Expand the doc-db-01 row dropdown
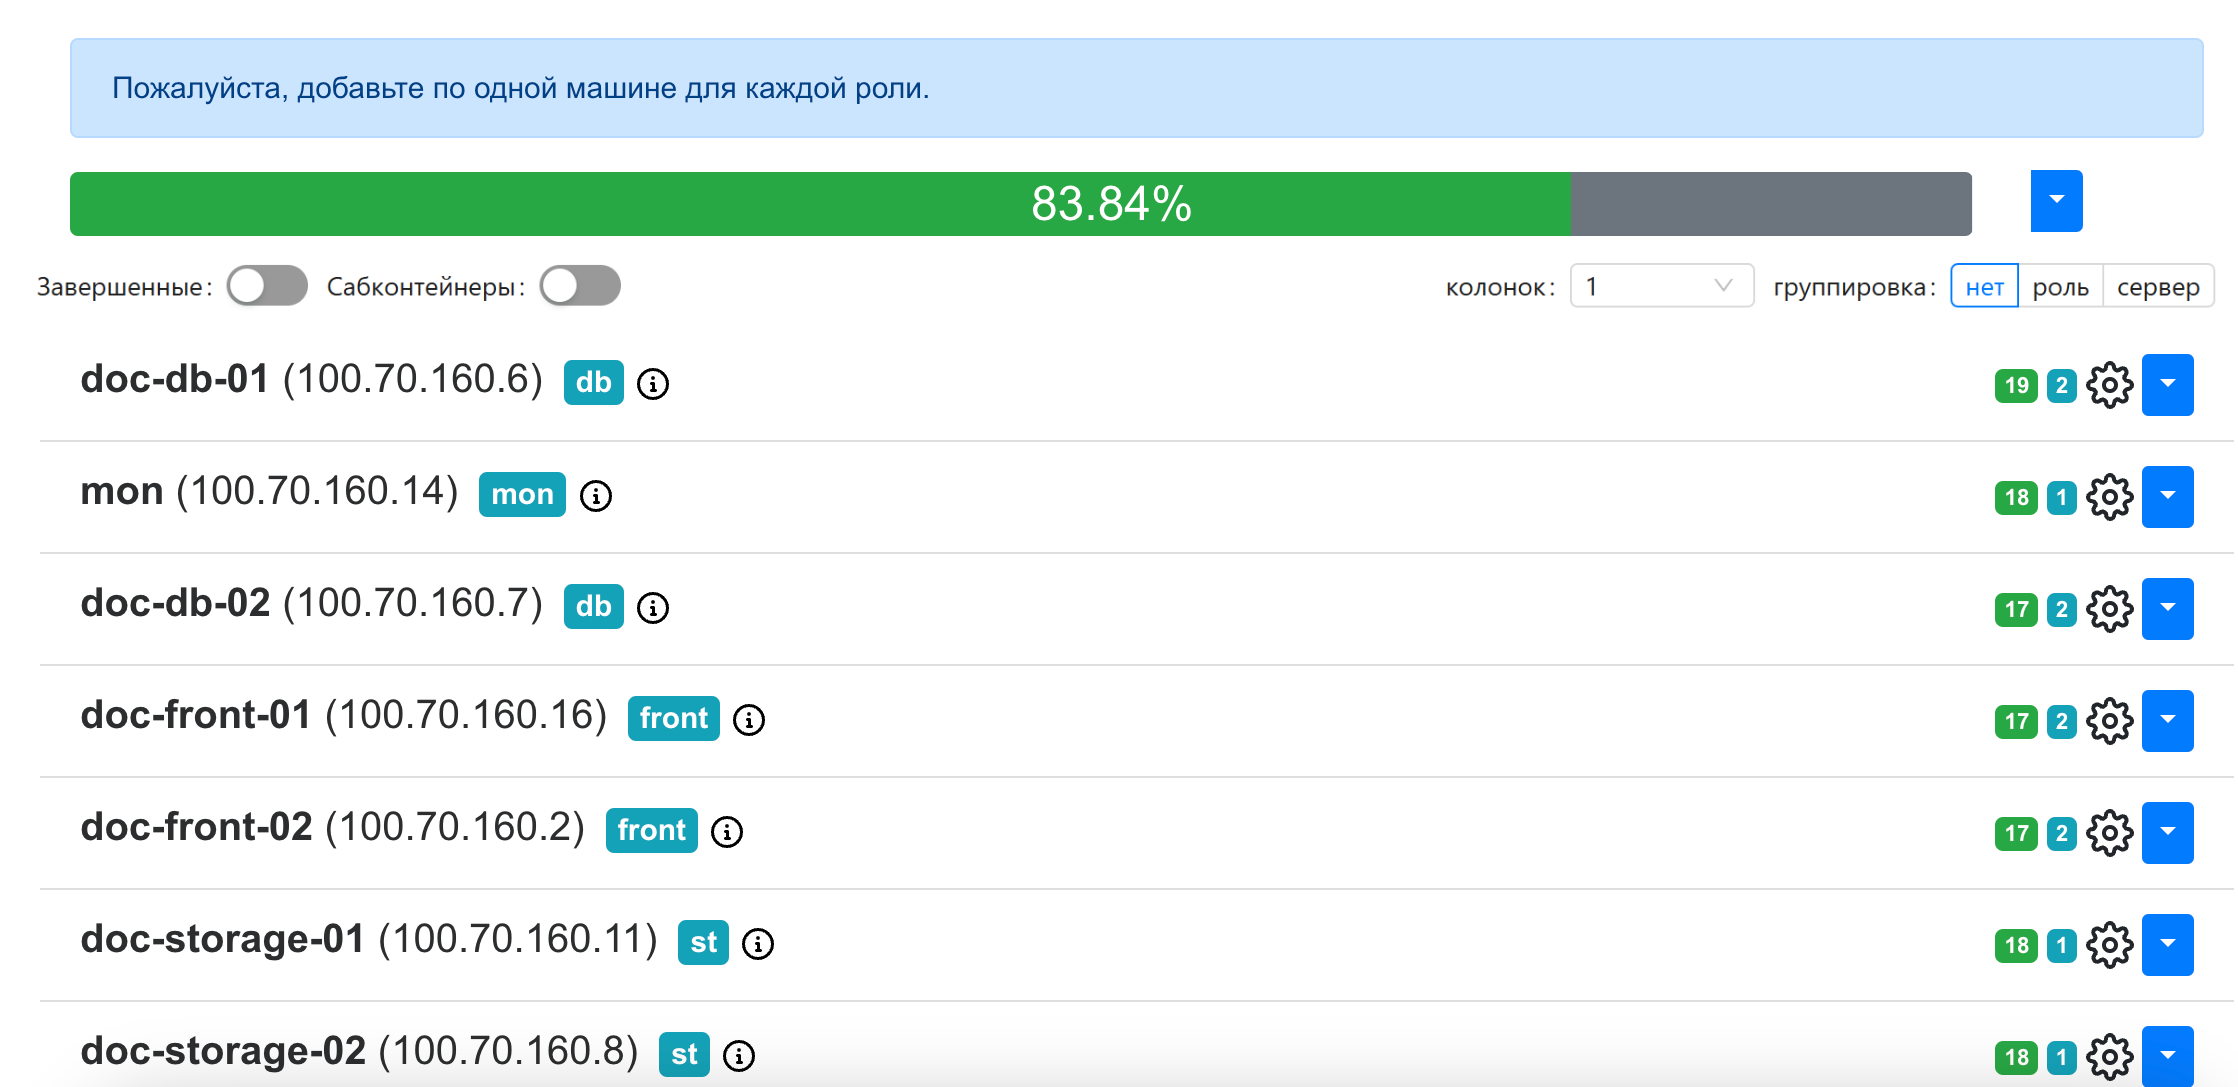2238x1087 pixels. click(x=2168, y=385)
